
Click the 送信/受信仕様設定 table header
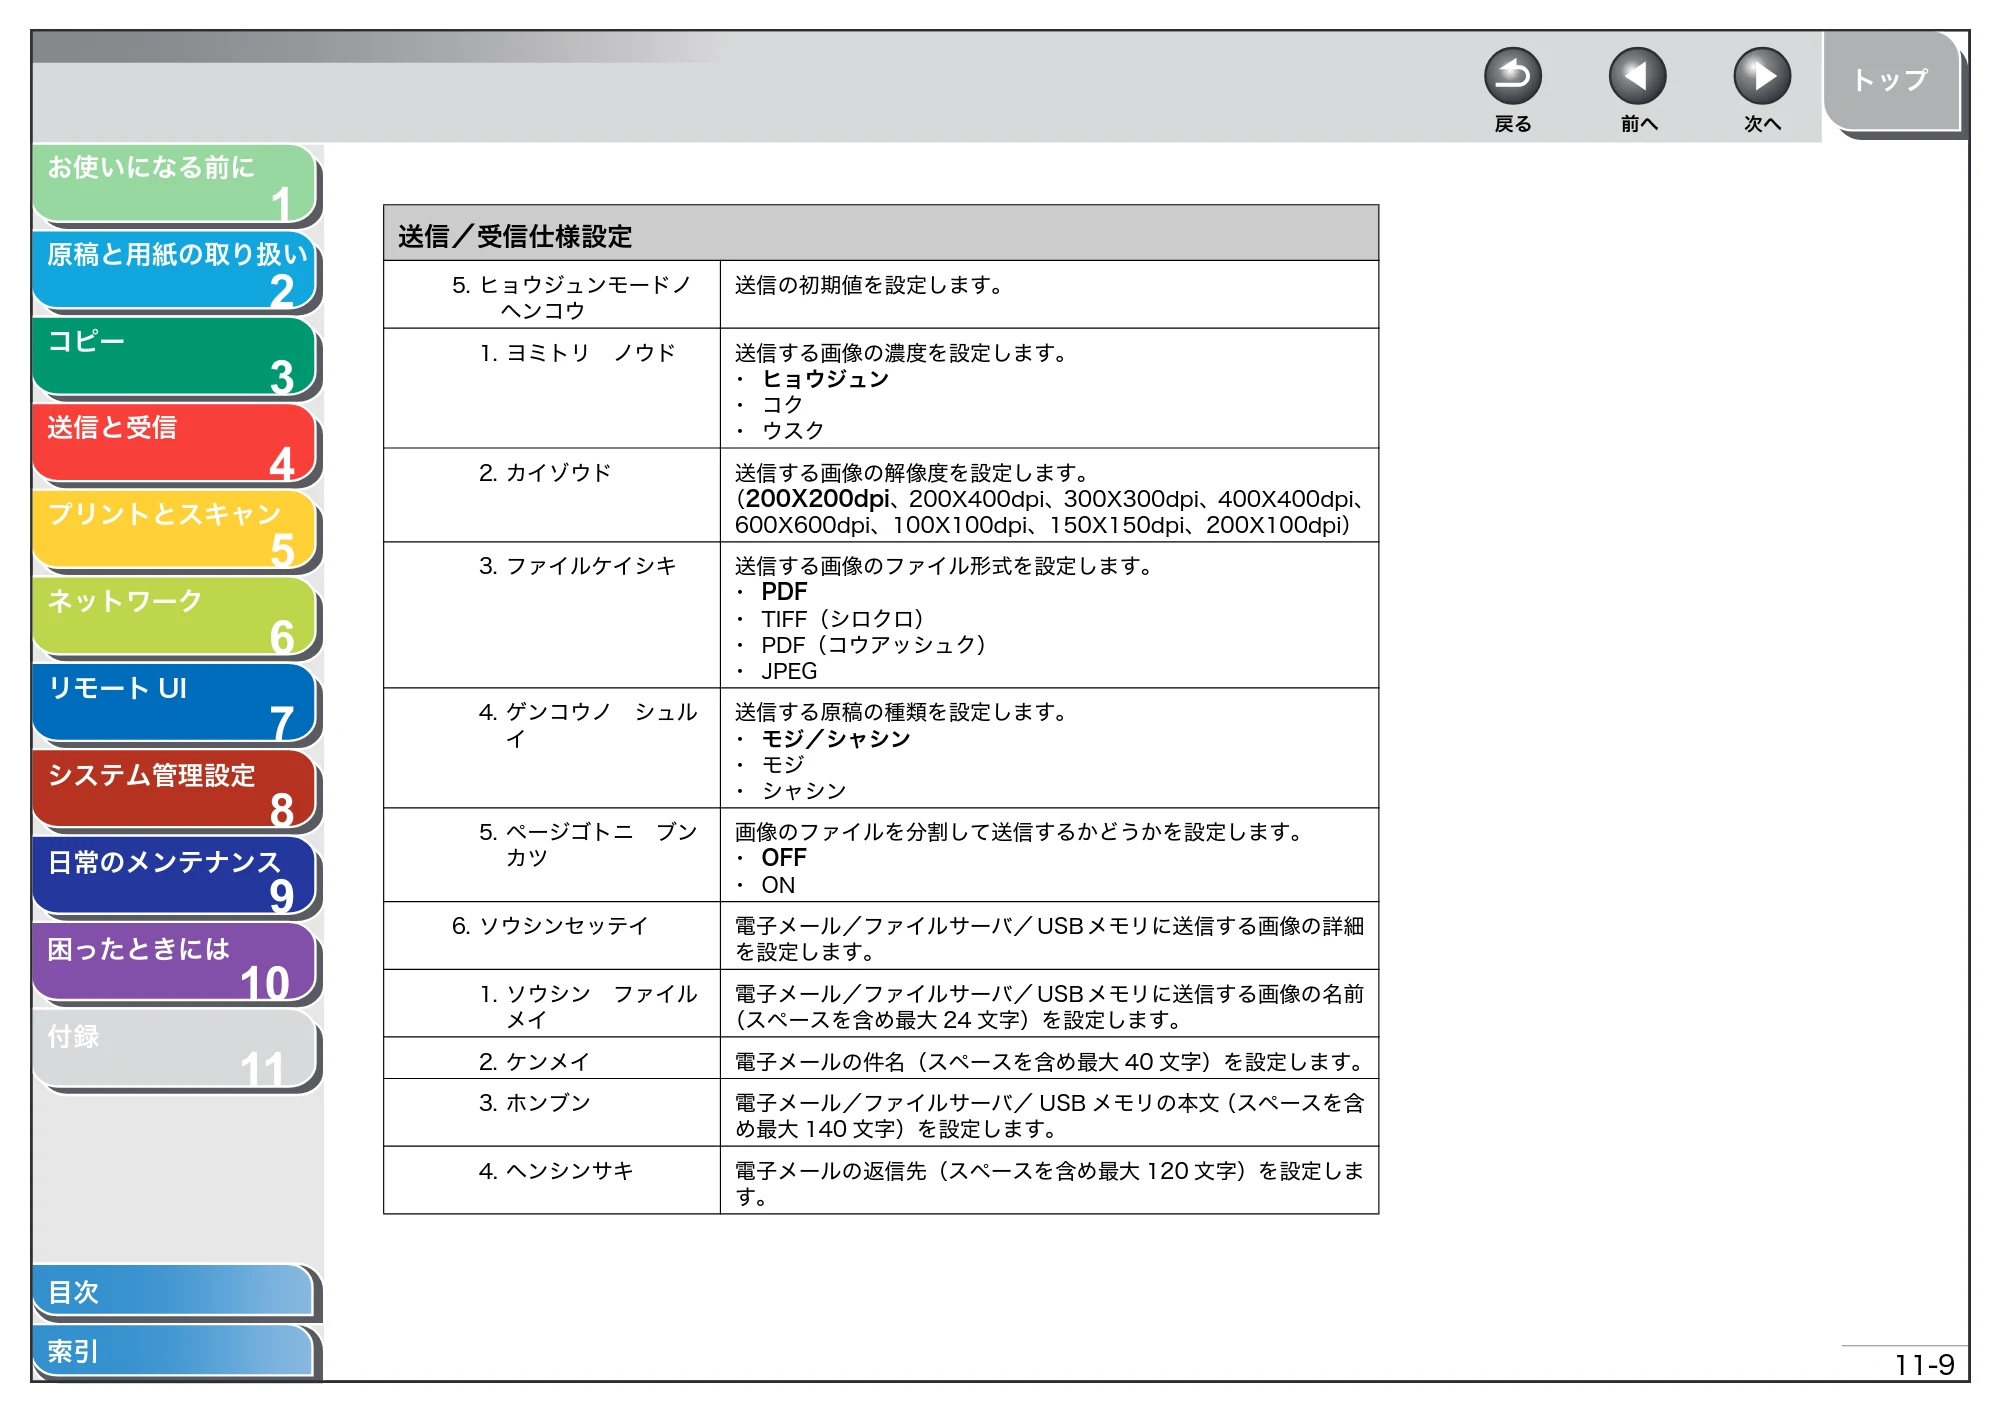point(881,234)
